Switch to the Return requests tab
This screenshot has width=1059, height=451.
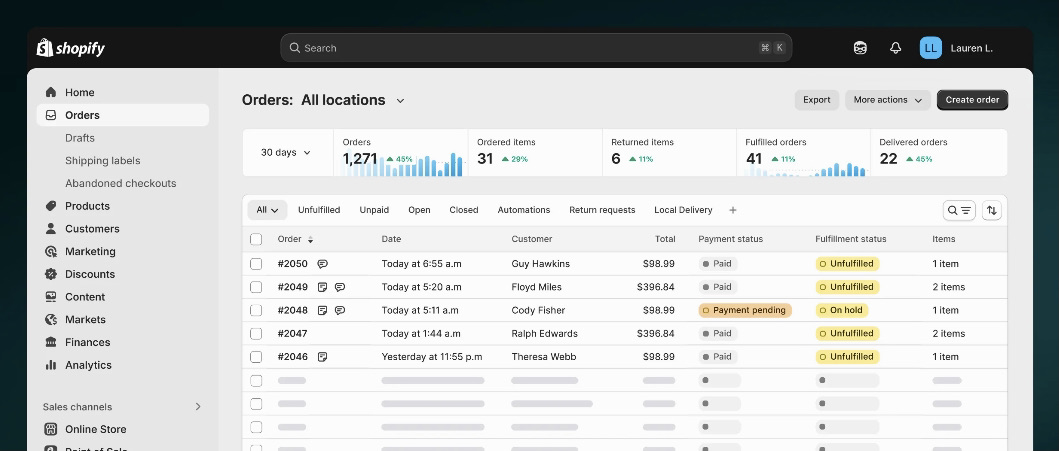(602, 210)
